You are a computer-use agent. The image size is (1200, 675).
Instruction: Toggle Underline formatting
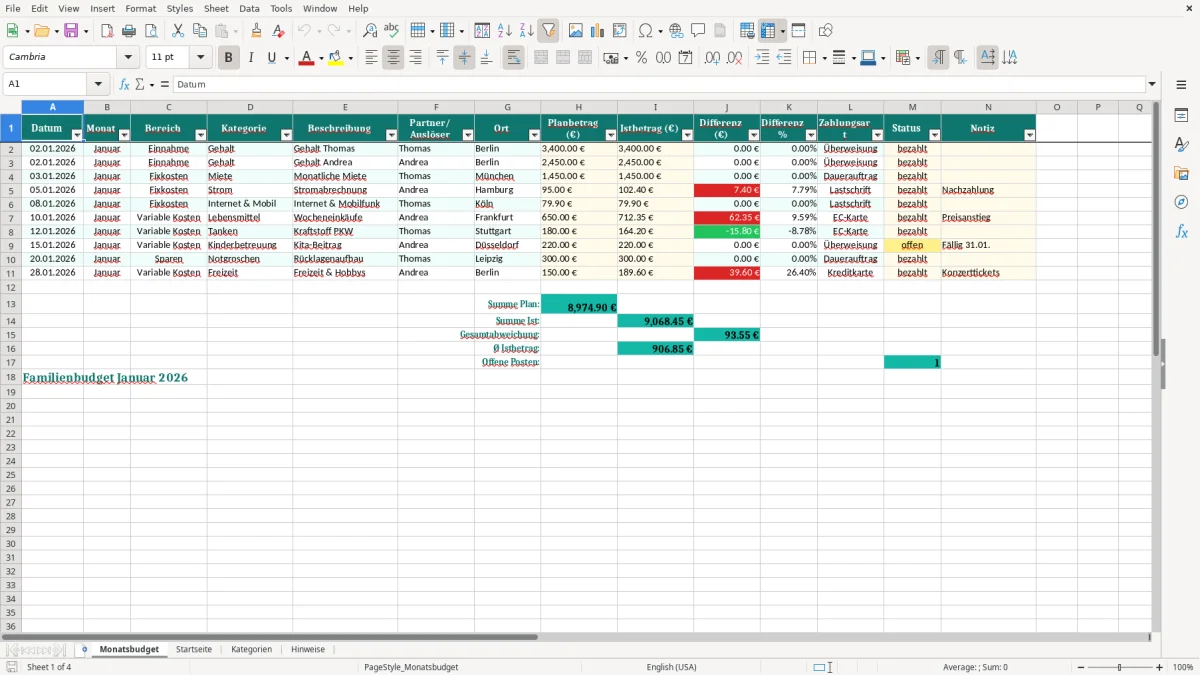point(272,58)
